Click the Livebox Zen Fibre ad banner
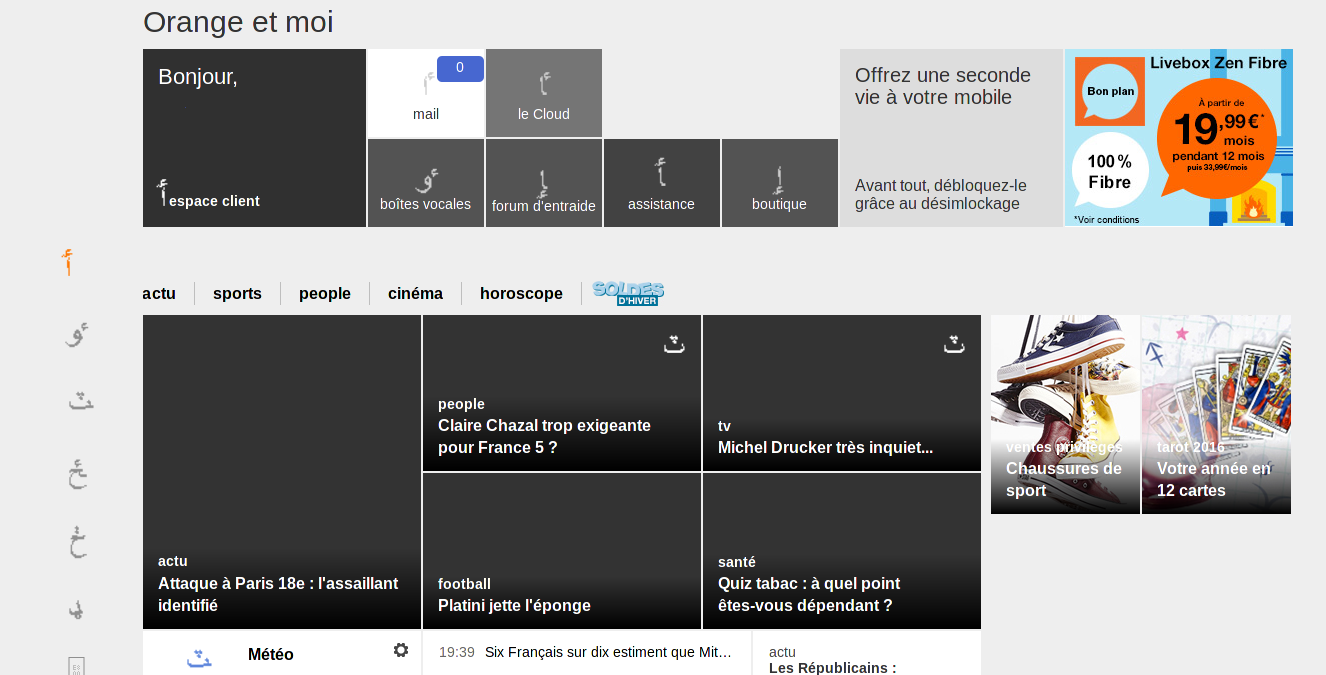Image resolution: width=1326 pixels, height=675 pixels. pyautogui.click(x=1179, y=138)
